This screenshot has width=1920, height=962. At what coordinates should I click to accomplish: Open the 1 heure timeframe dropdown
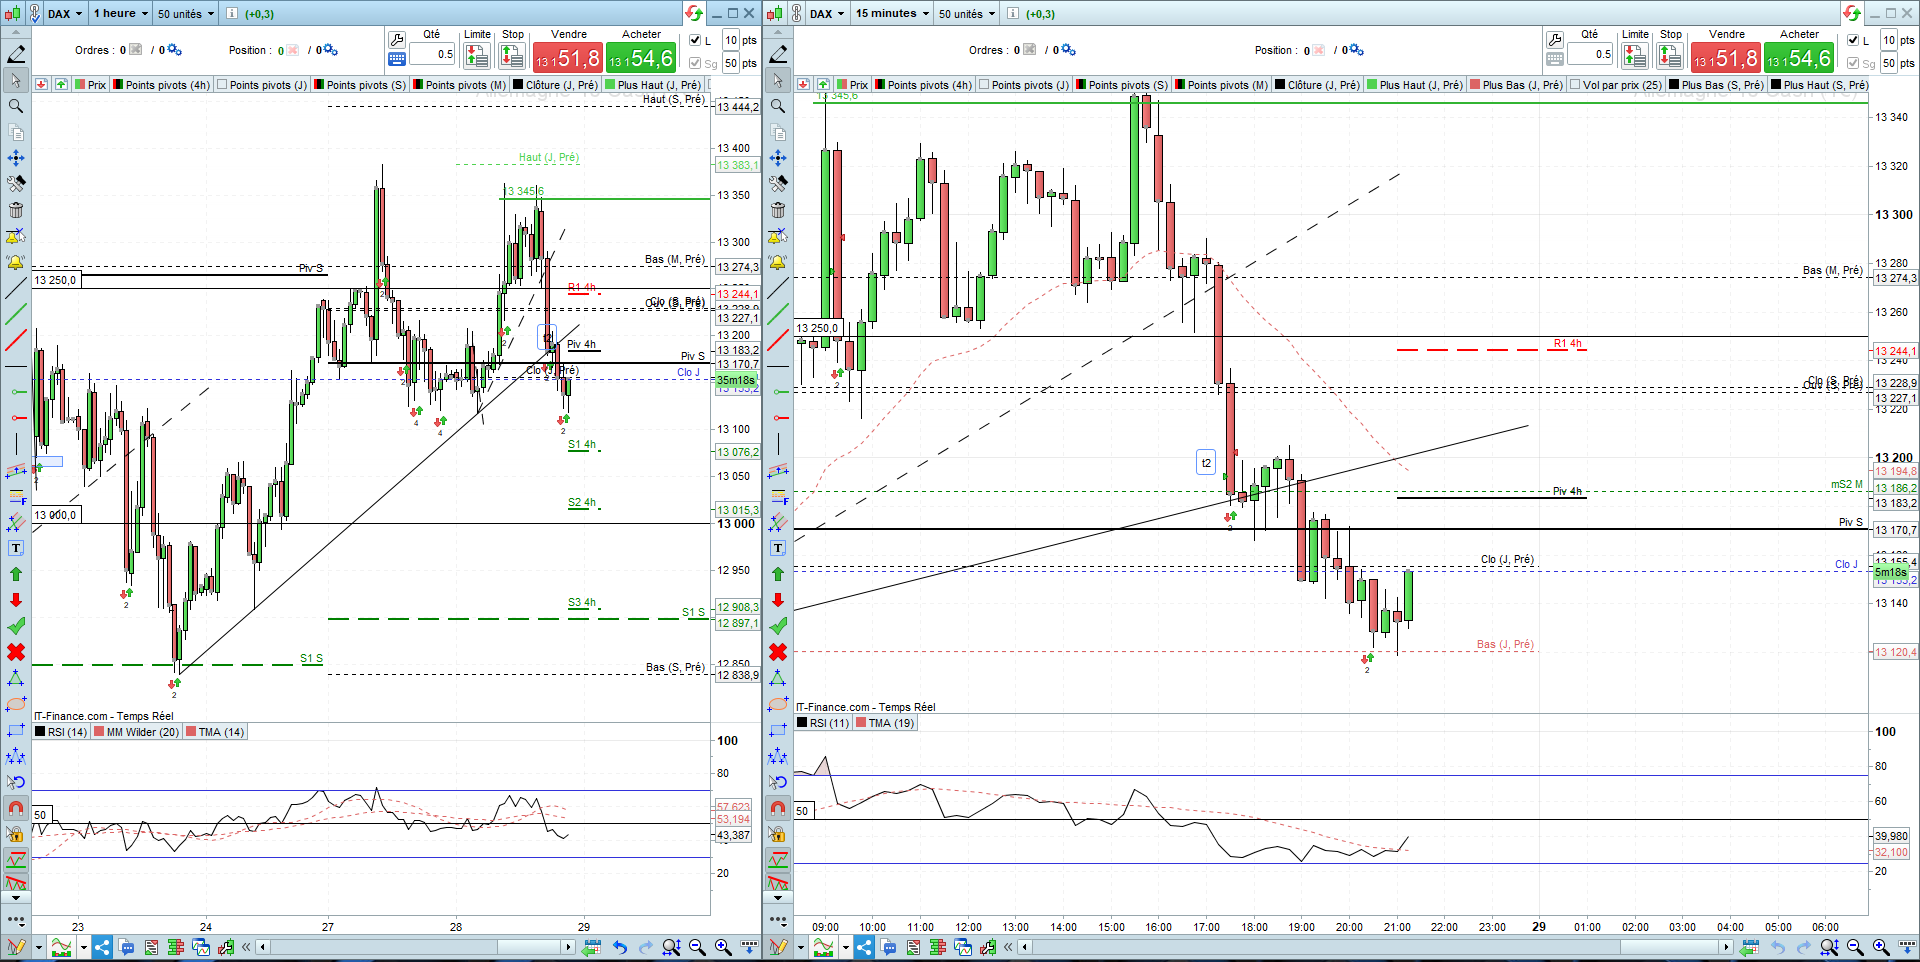pyautogui.click(x=121, y=13)
